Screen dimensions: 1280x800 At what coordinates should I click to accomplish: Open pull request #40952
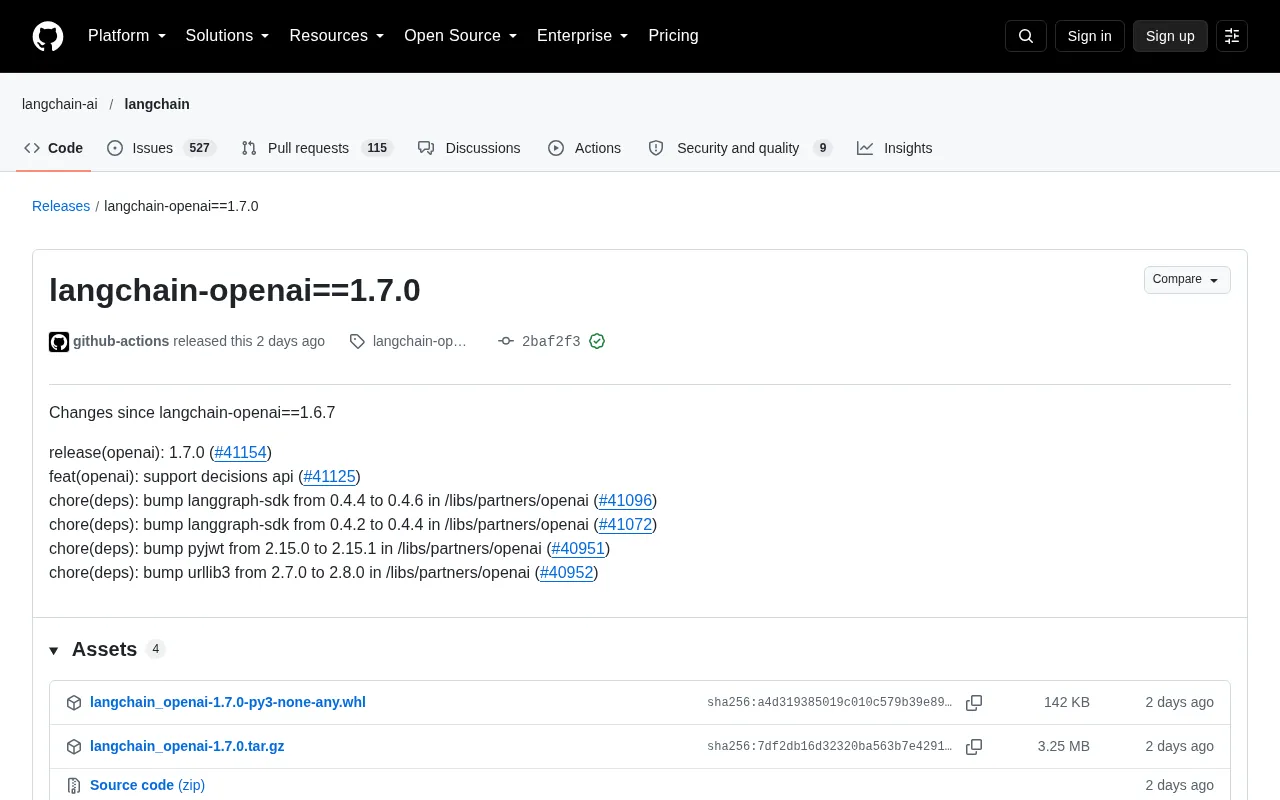[567, 573]
